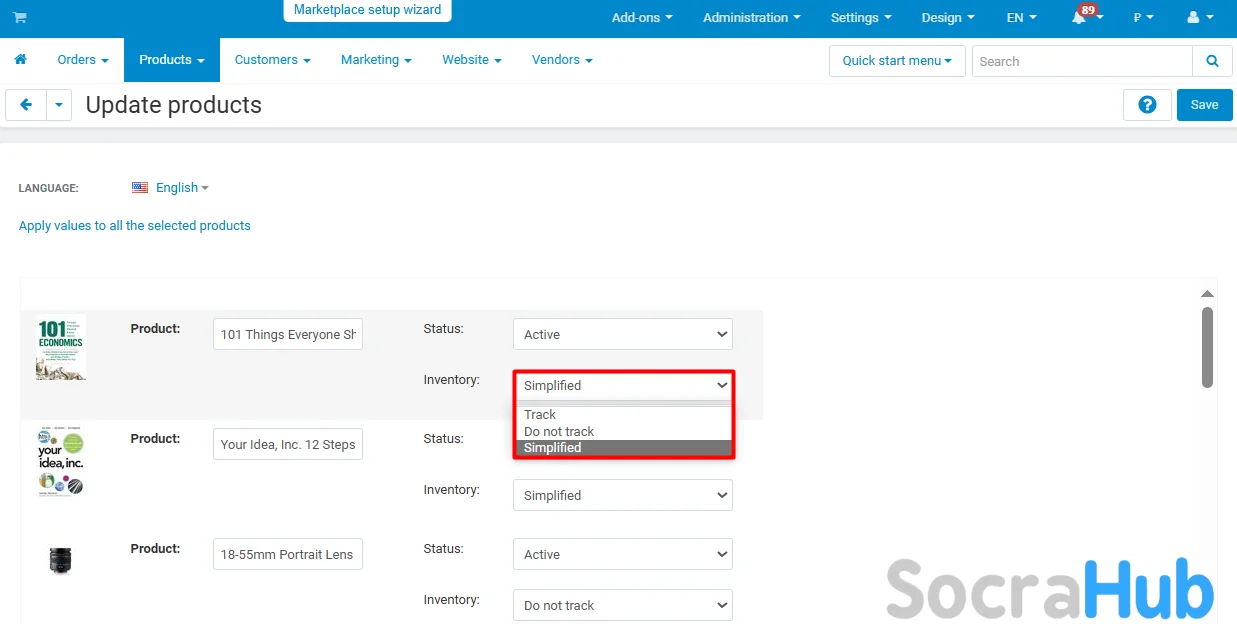Open the notifications bell
1237x624 pixels.
[1079, 18]
